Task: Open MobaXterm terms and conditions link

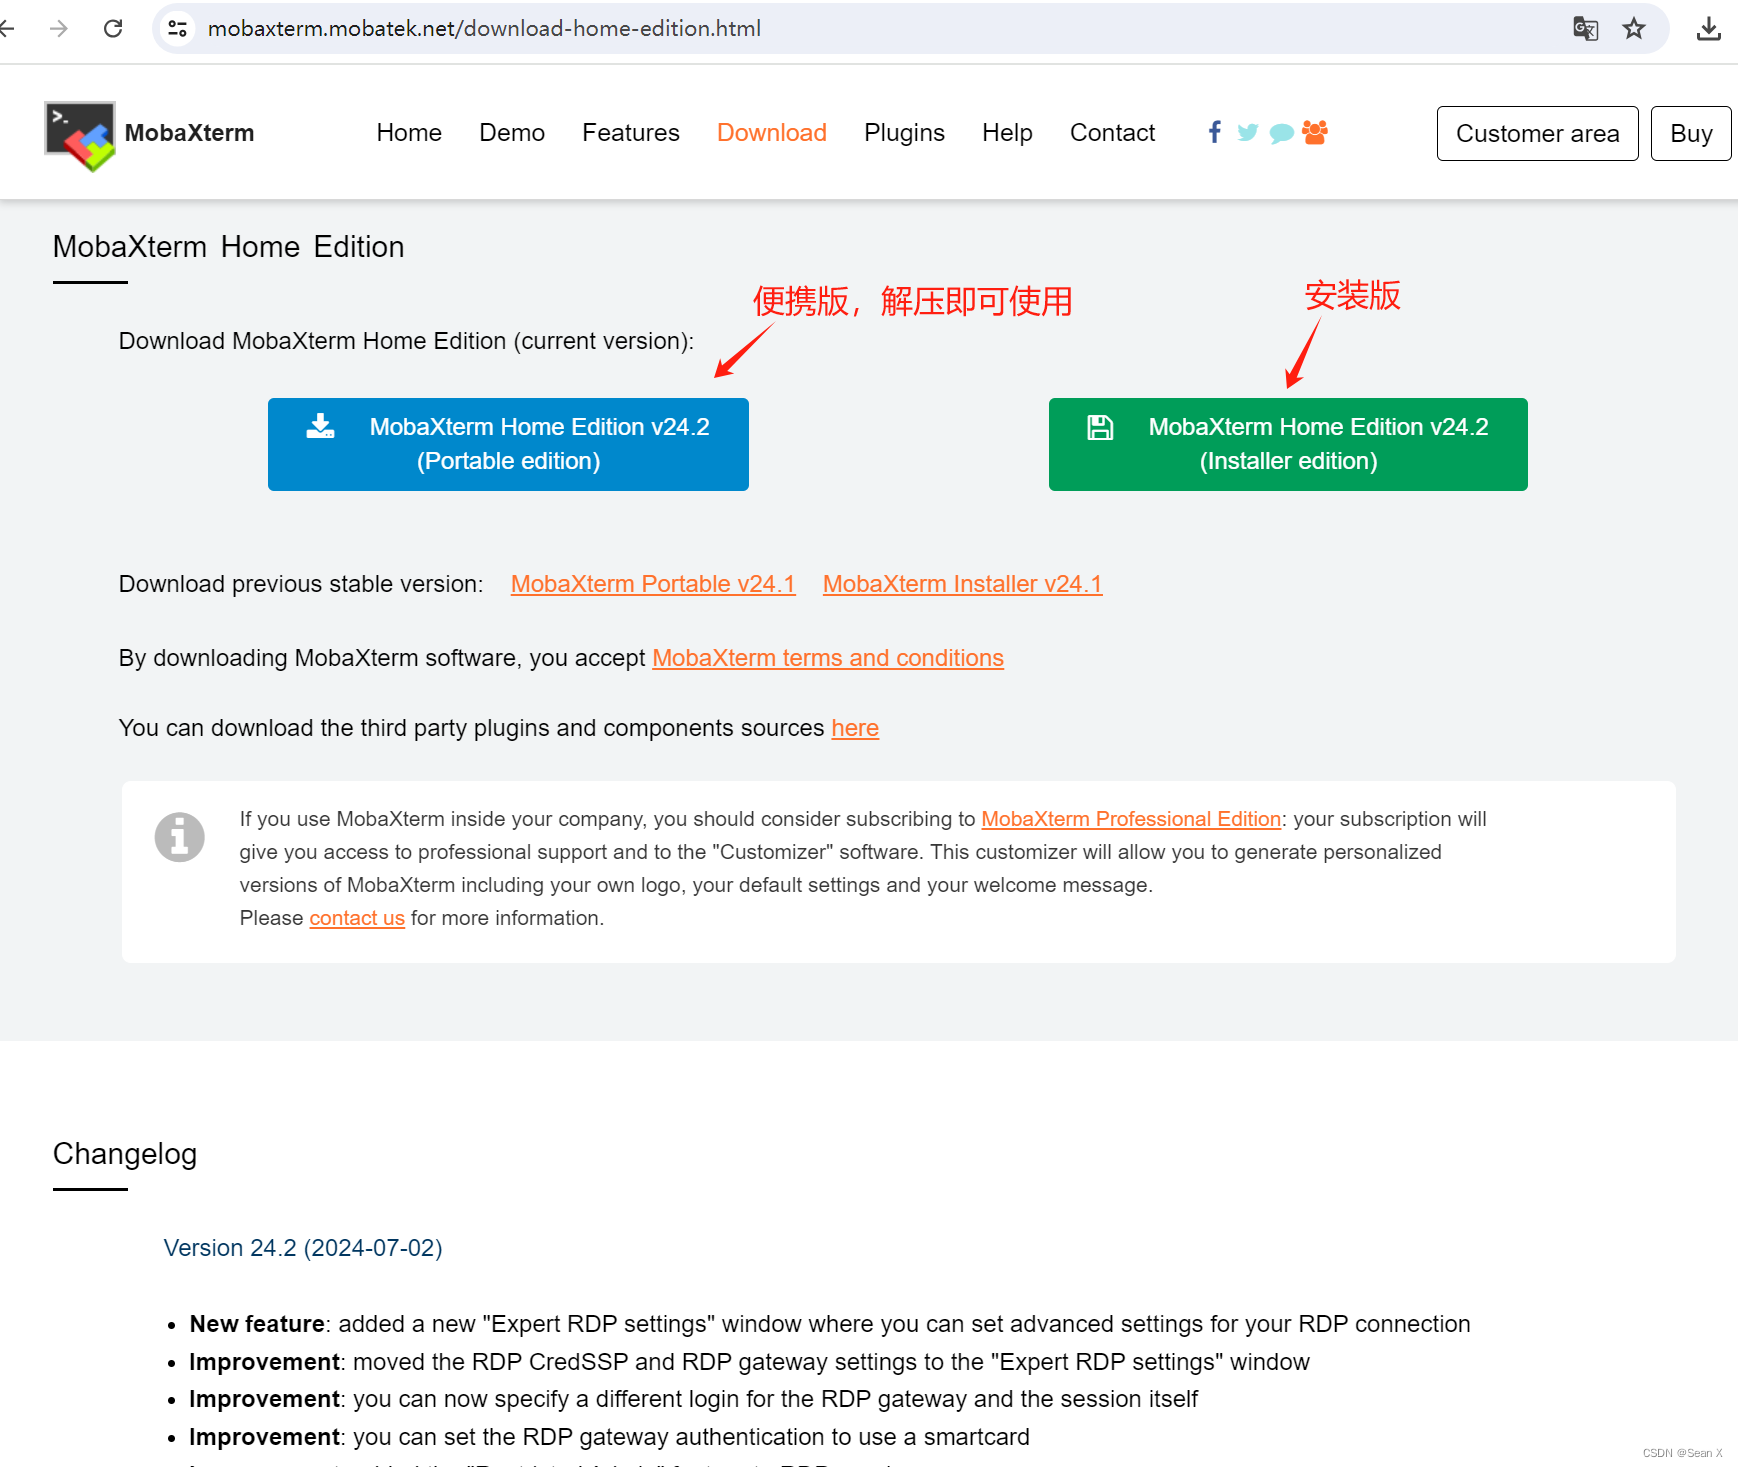Action: point(828,658)
